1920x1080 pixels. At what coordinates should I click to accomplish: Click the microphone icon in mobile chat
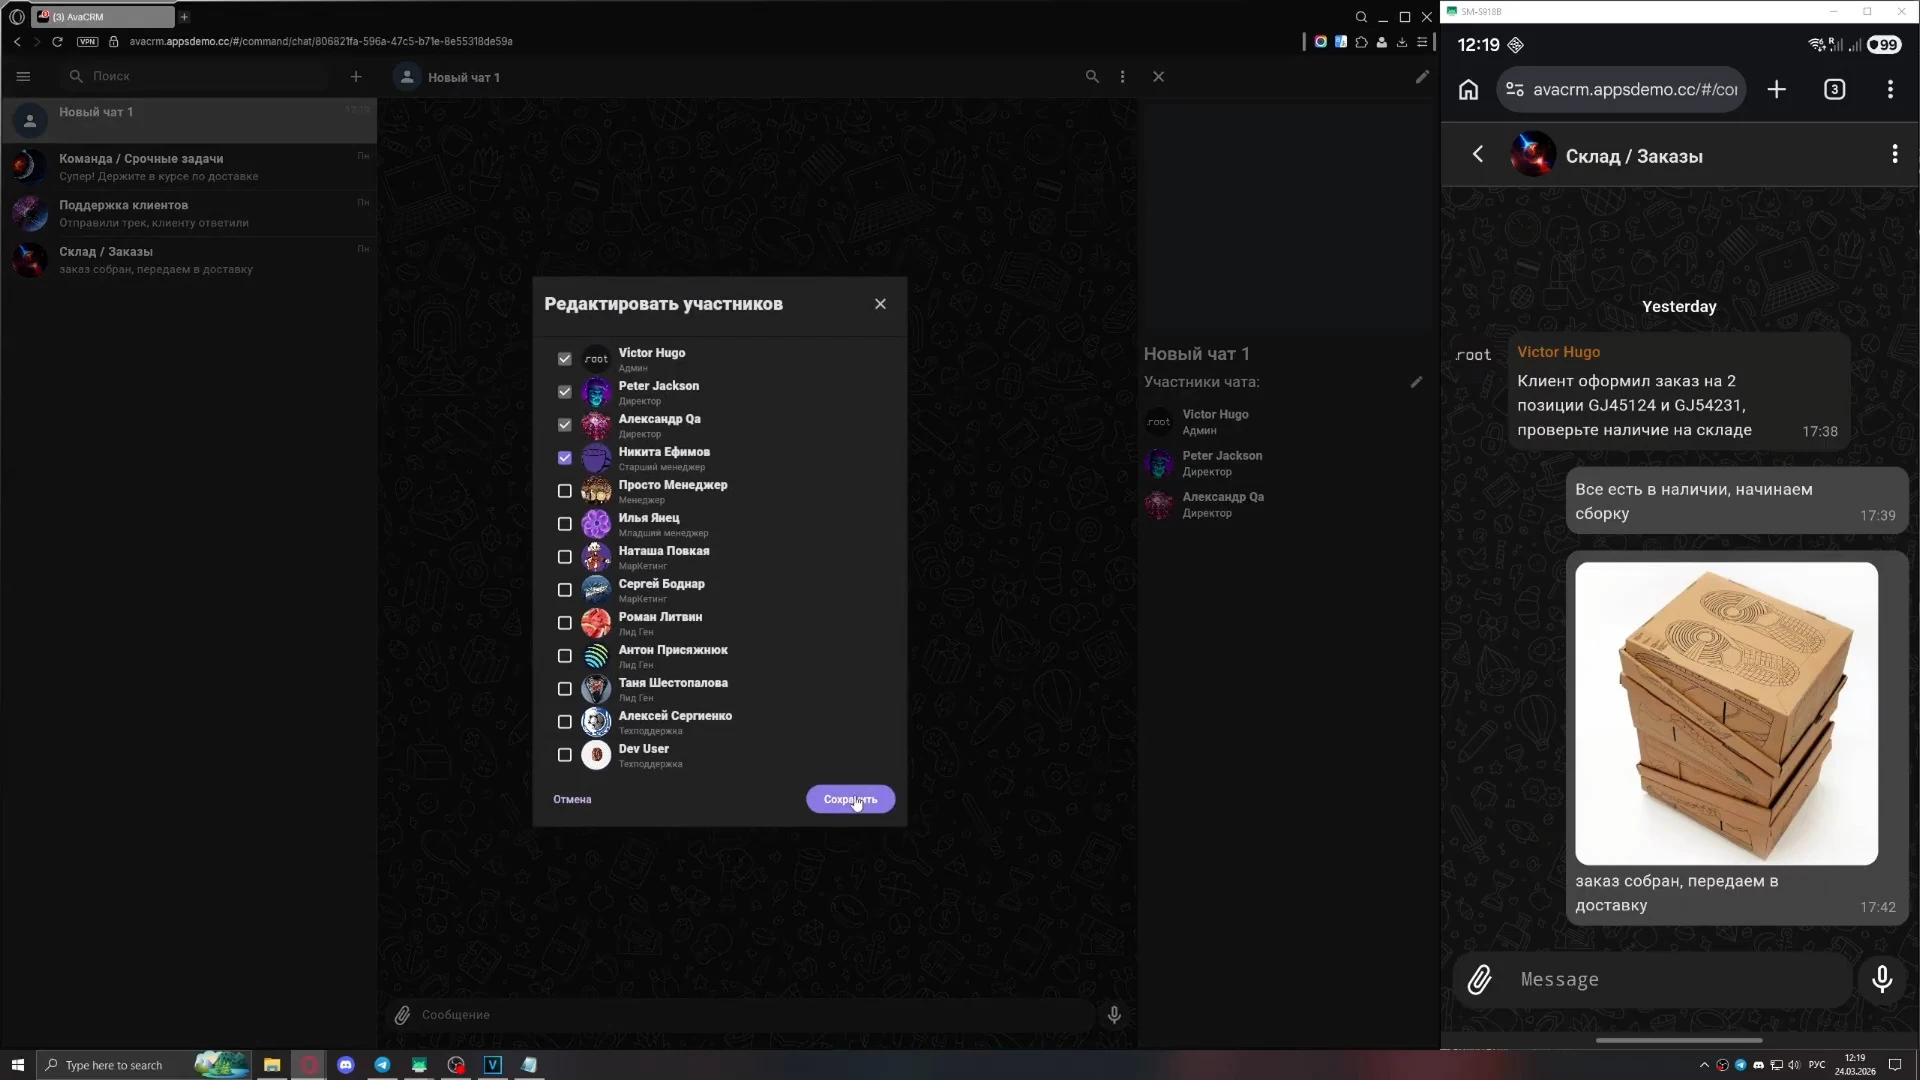[1881, 979]
